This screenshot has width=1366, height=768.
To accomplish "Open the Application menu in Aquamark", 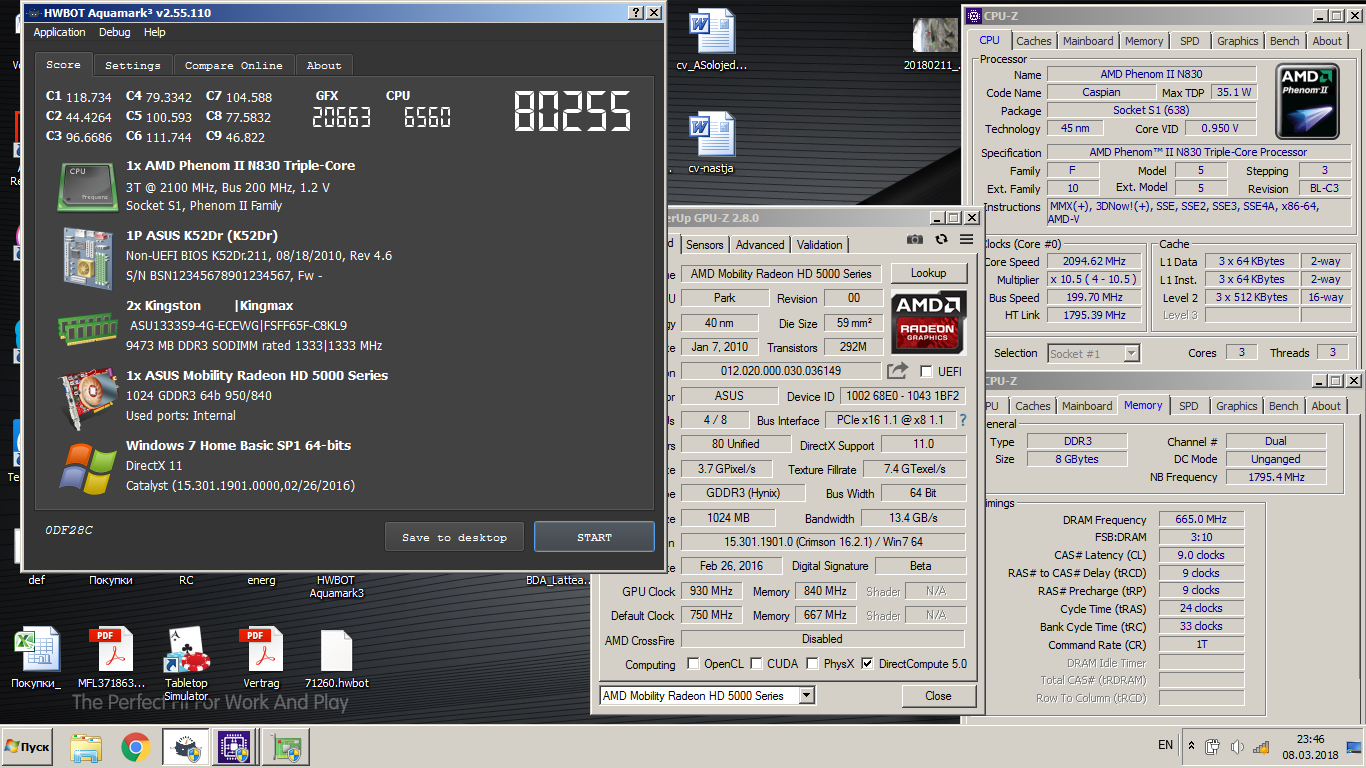I will pyautogui.click(x=60, y=32).
